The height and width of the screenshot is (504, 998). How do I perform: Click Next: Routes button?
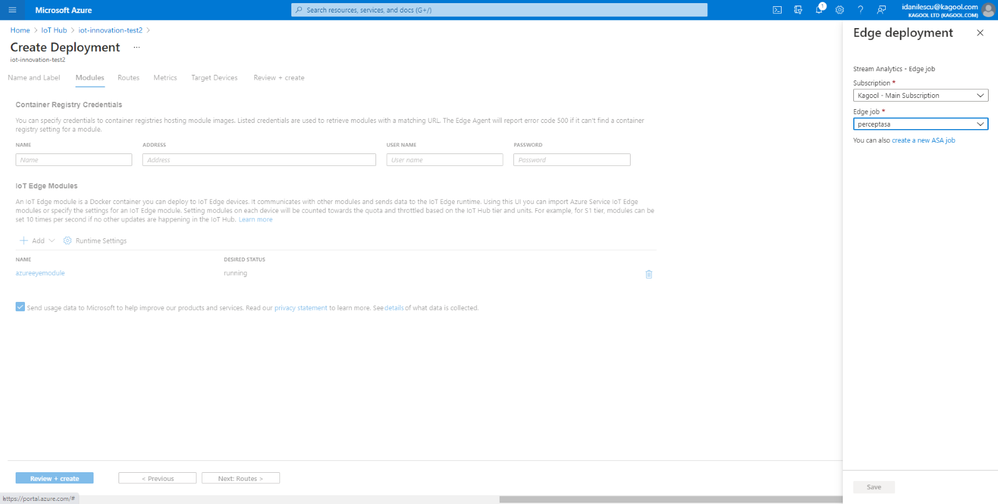(x=241, y=478)
